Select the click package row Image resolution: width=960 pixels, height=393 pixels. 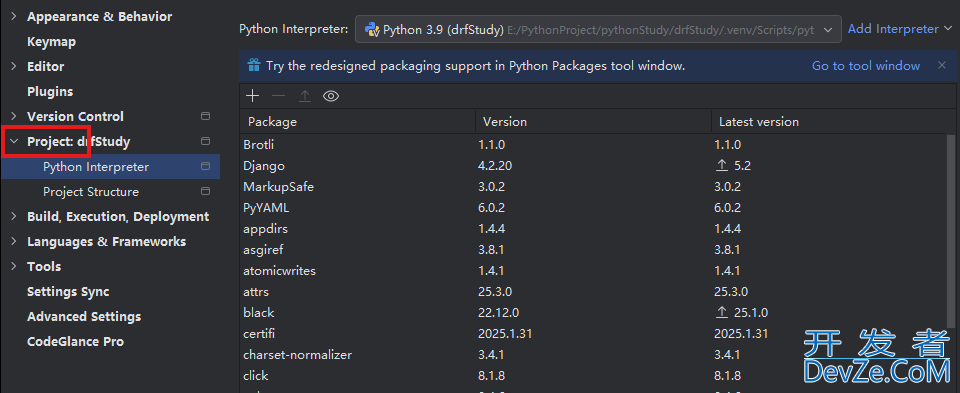click(x=593, y=375)
